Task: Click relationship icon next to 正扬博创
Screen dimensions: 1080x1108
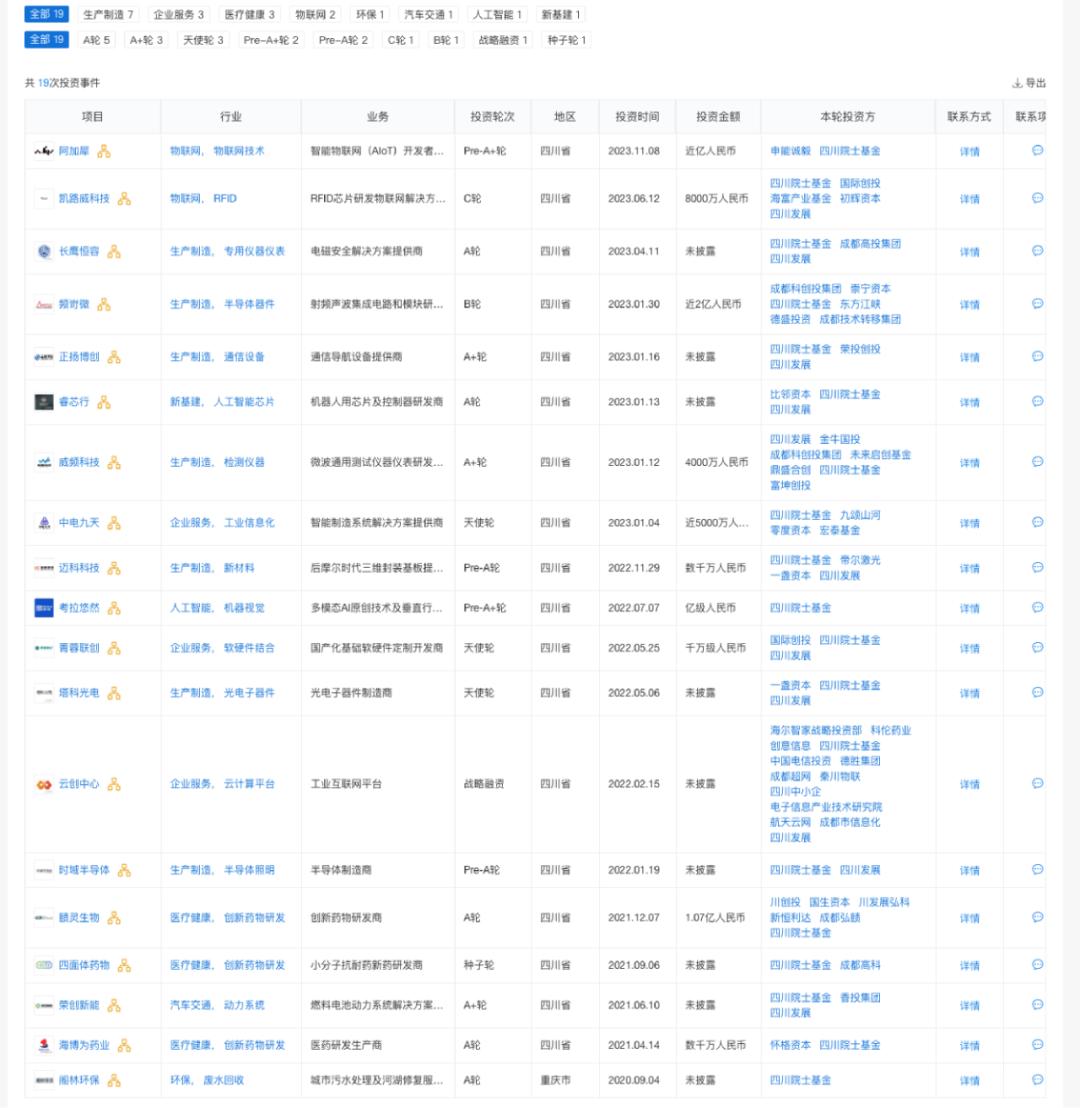Action: tap(114, 357)
